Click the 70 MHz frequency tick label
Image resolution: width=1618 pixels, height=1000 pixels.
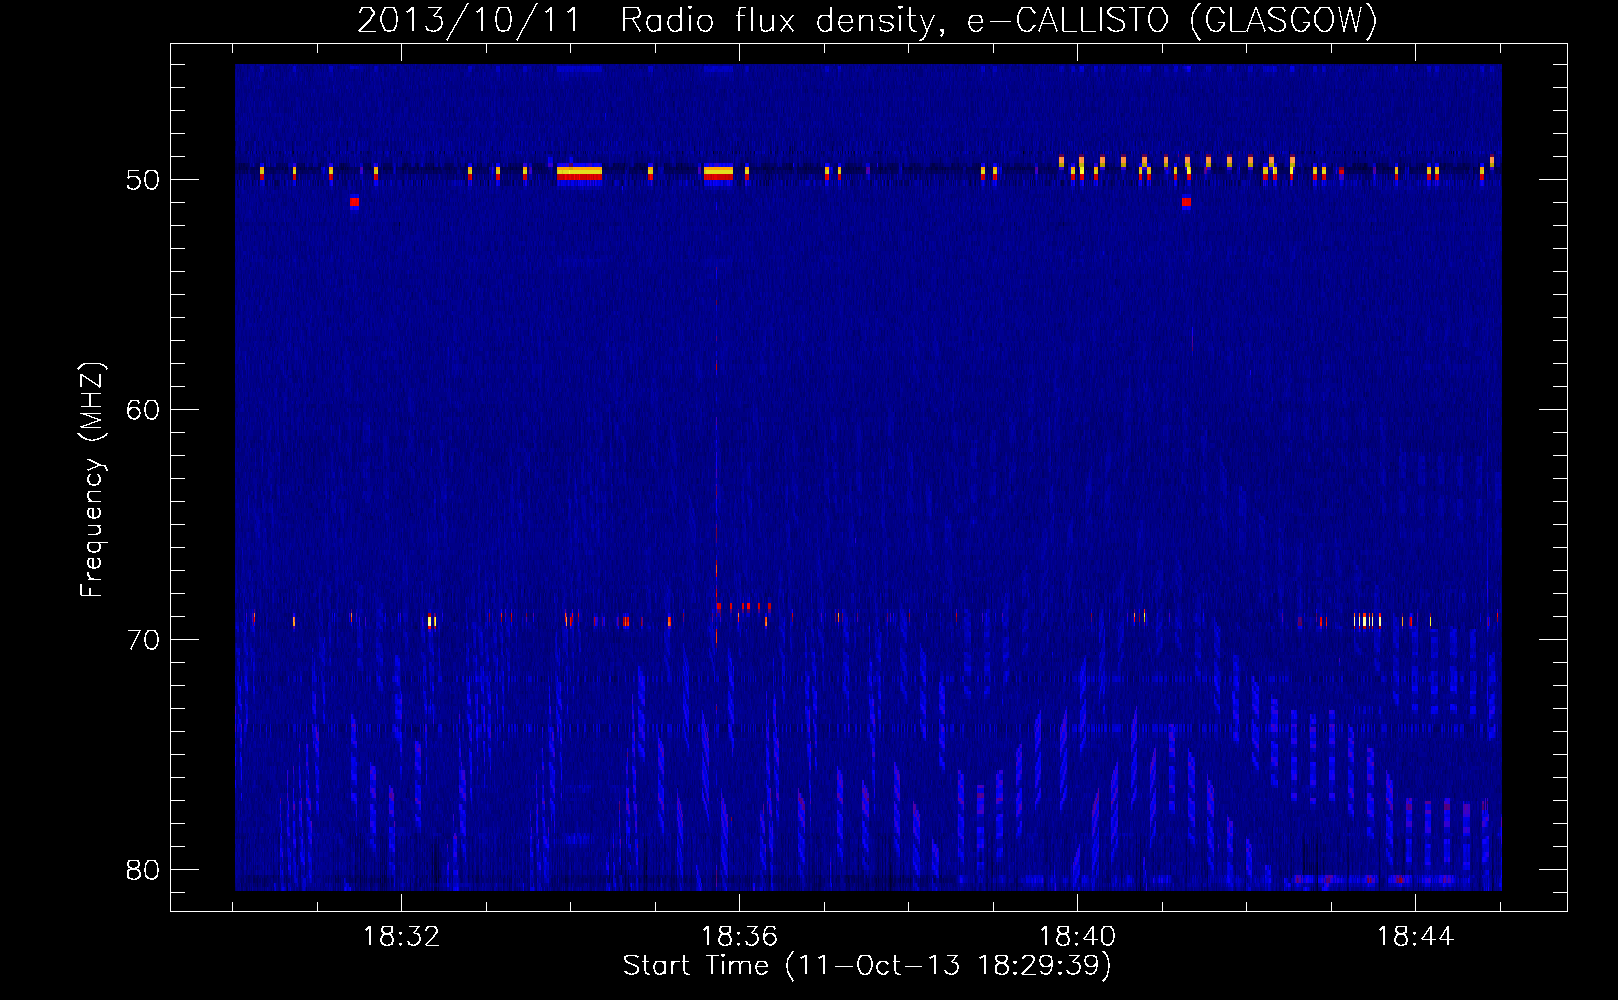(143, 640)
